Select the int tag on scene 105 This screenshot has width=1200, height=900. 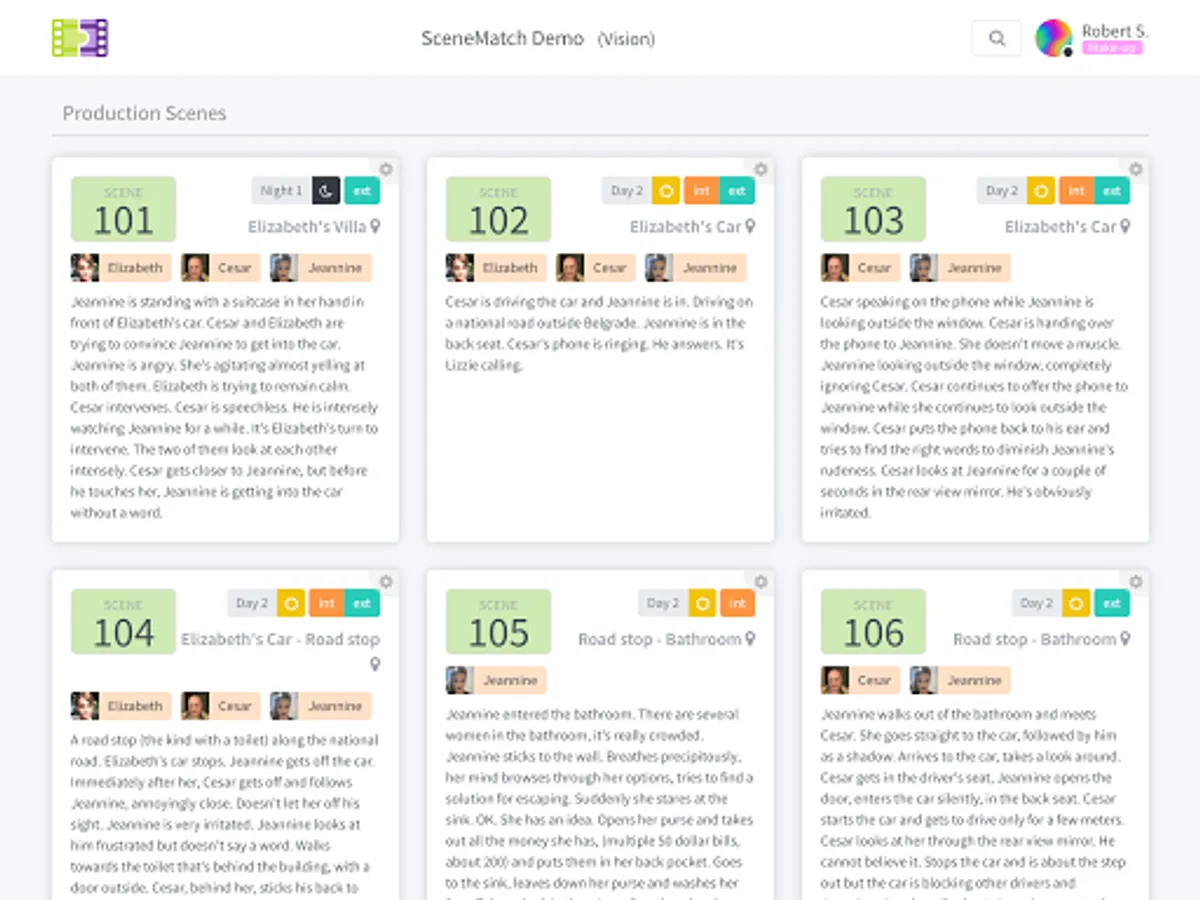(737, 603)
